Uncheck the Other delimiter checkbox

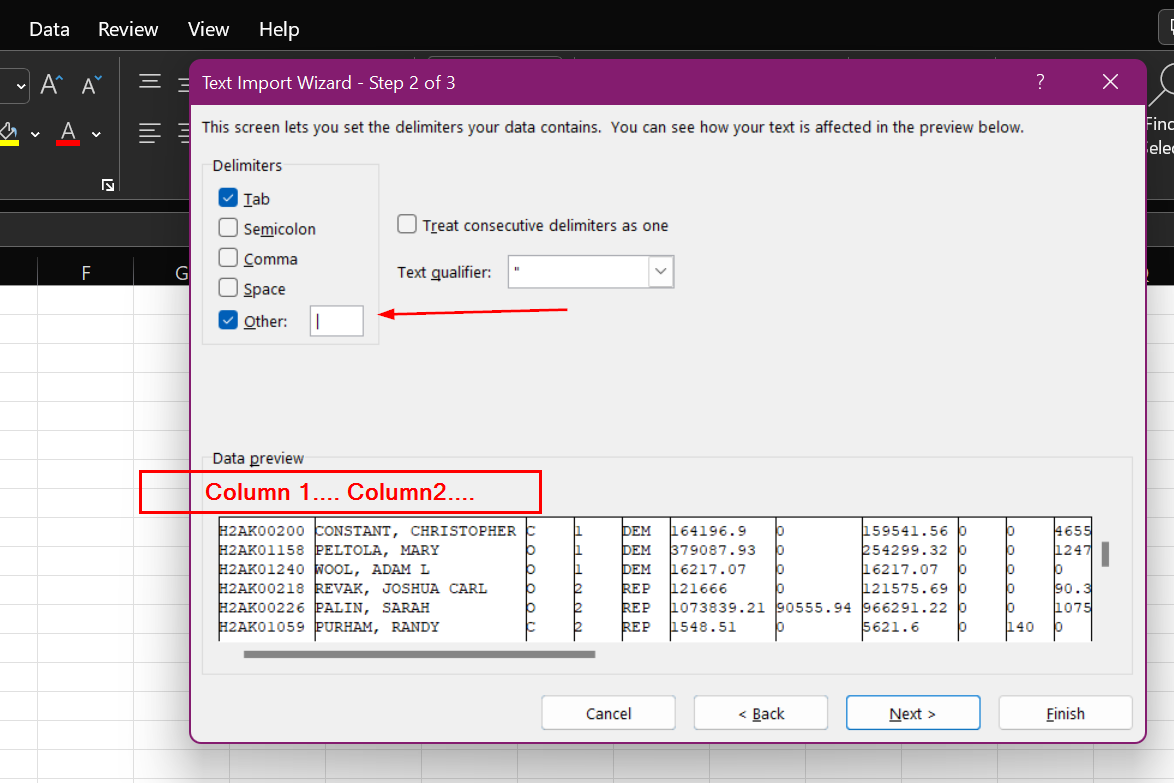coord(228,320)
